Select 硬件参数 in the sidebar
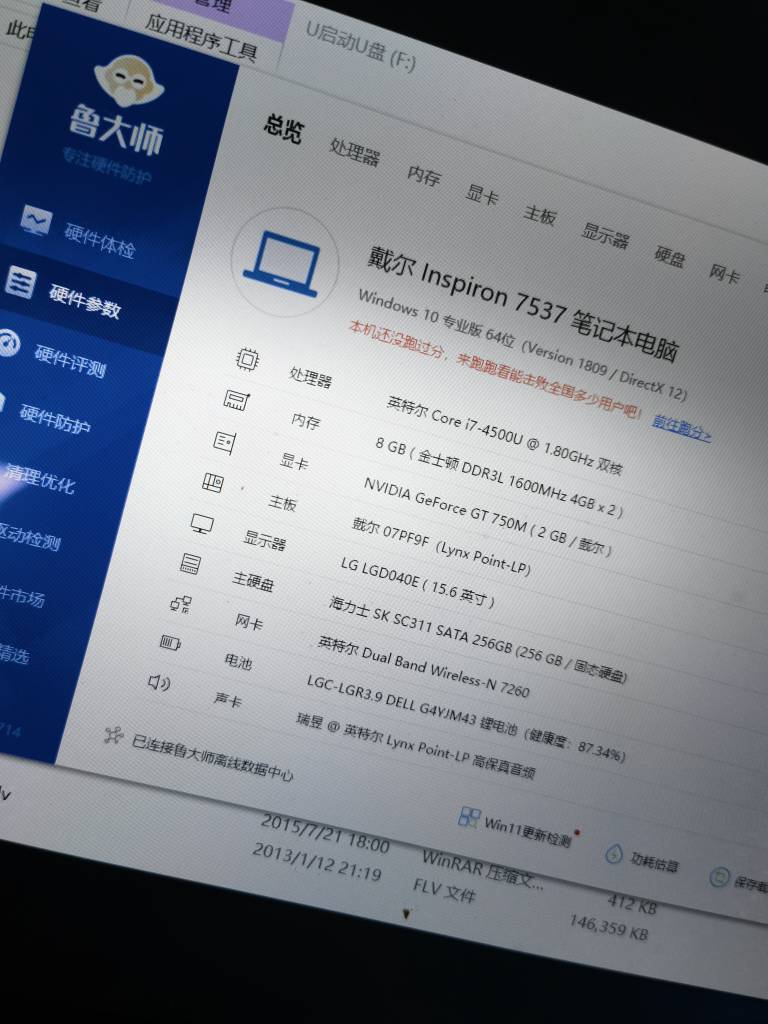This screenshot has width=768, height=1024. (85, 301)
